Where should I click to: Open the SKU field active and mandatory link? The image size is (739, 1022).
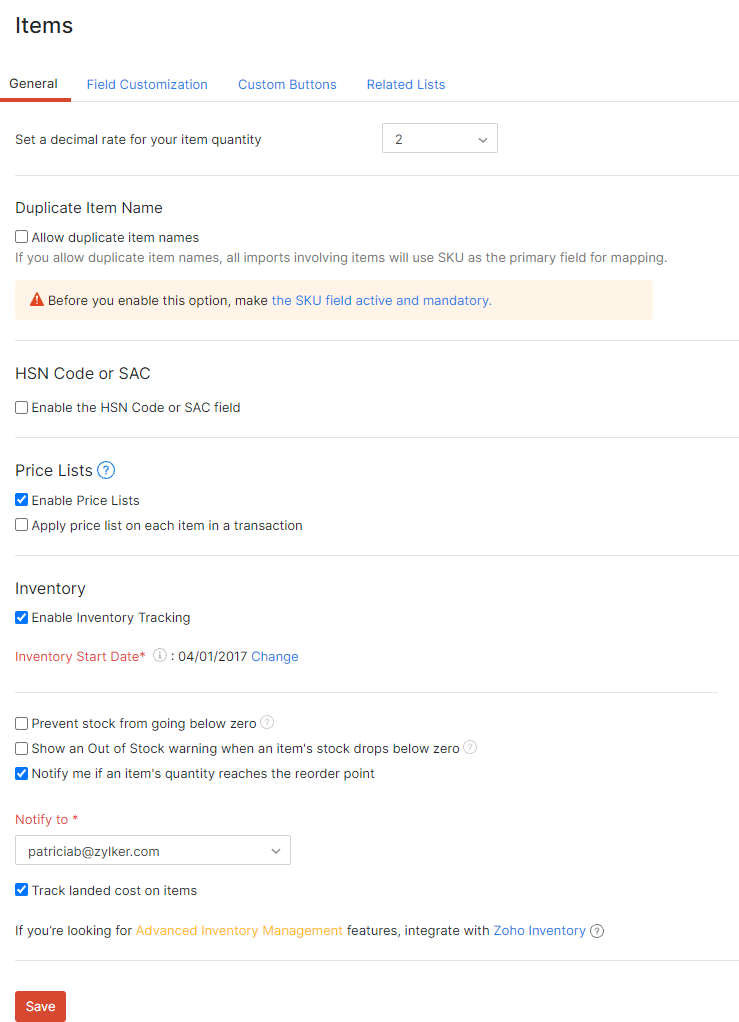(x=380, y=300)
